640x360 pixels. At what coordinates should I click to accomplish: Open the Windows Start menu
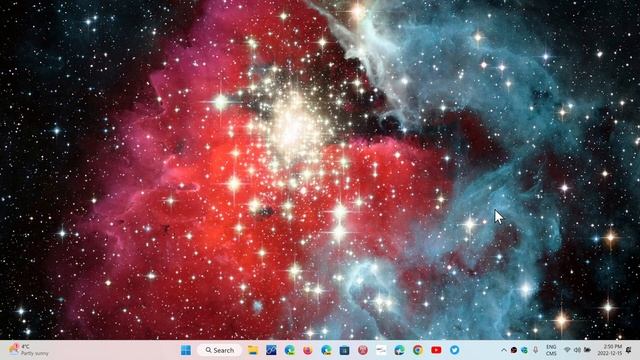[186, 350]
